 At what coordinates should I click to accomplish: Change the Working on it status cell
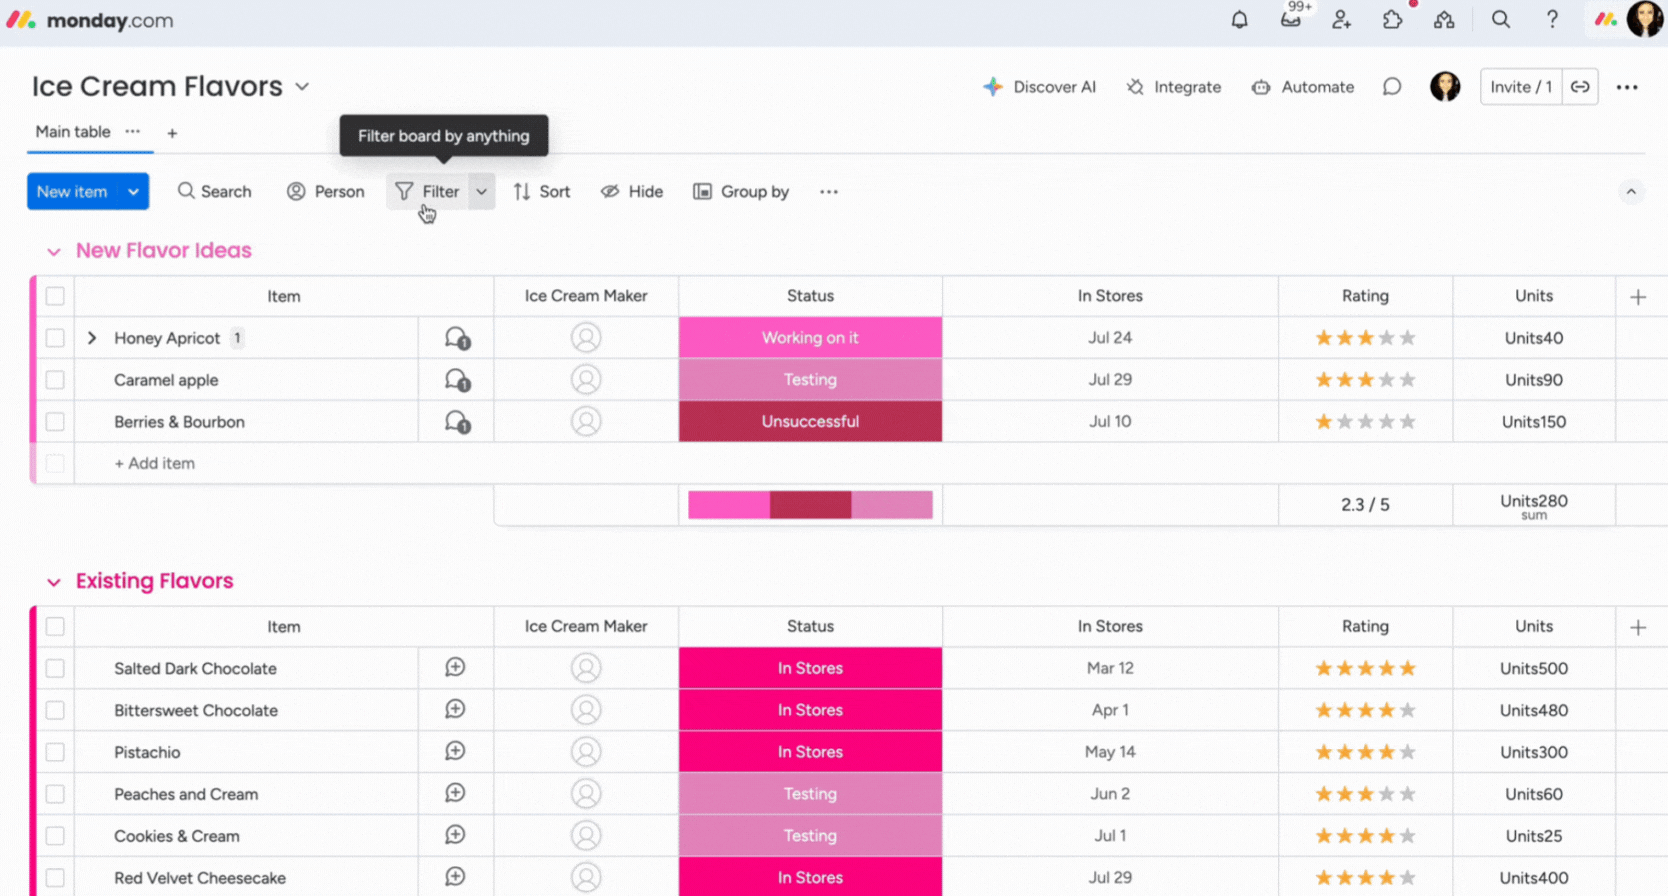pos(809,338)
